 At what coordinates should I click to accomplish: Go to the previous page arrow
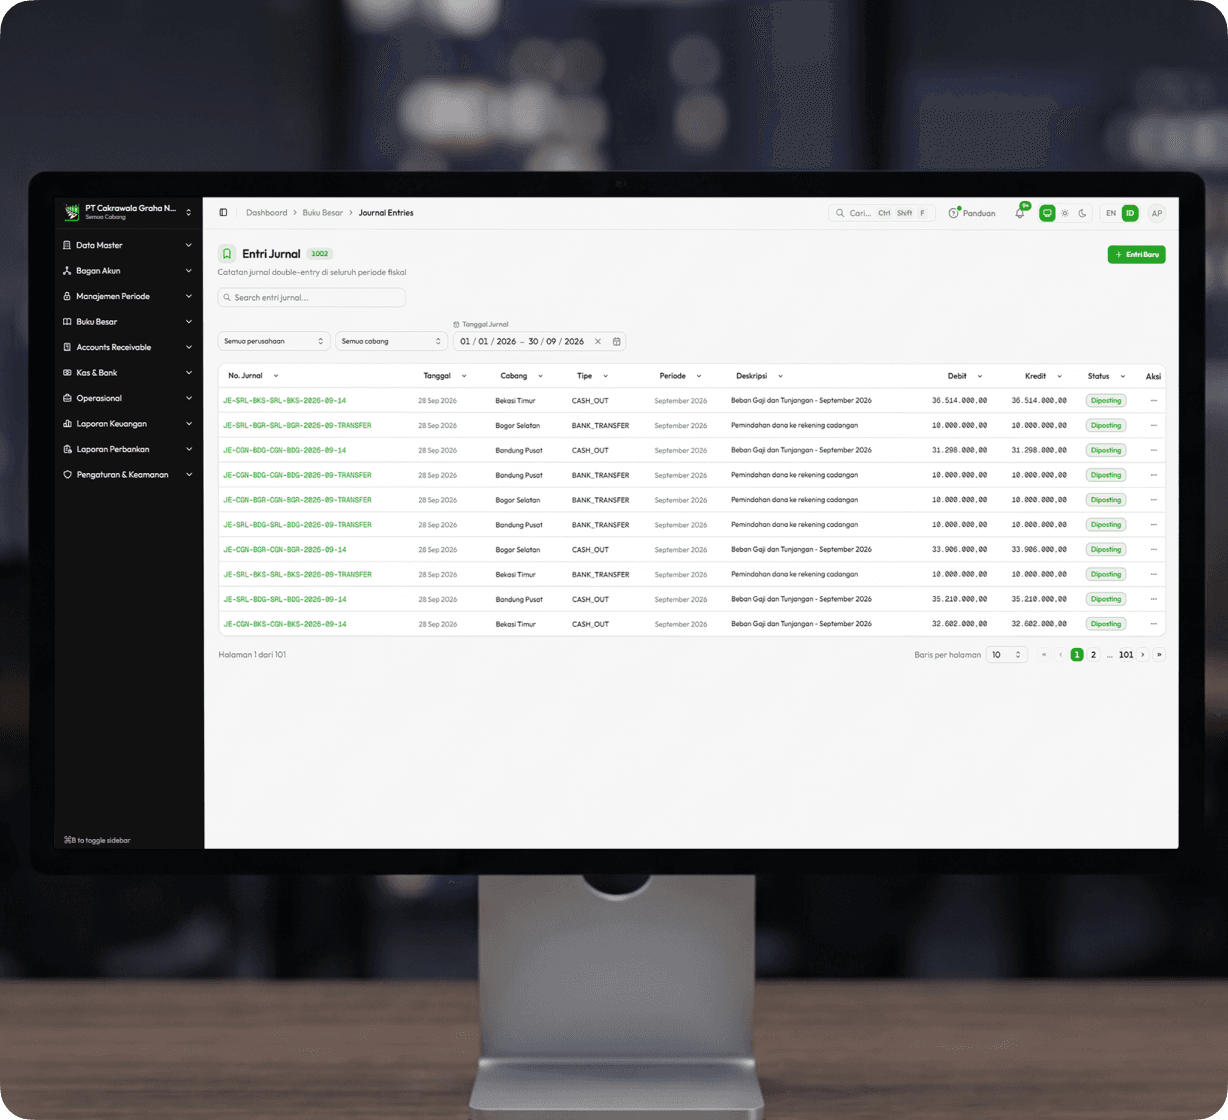pyautogui.click(x=1060, y=655)
